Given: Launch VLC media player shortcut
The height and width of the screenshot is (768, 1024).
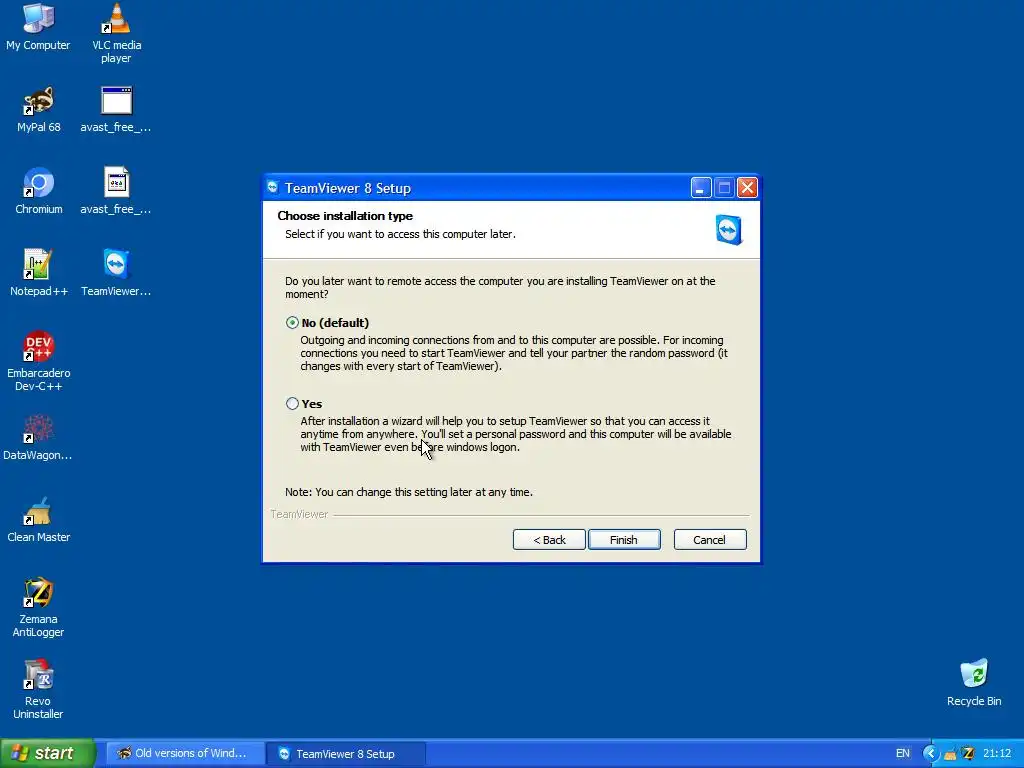Looking at the screenshot, I should point(116,33).
